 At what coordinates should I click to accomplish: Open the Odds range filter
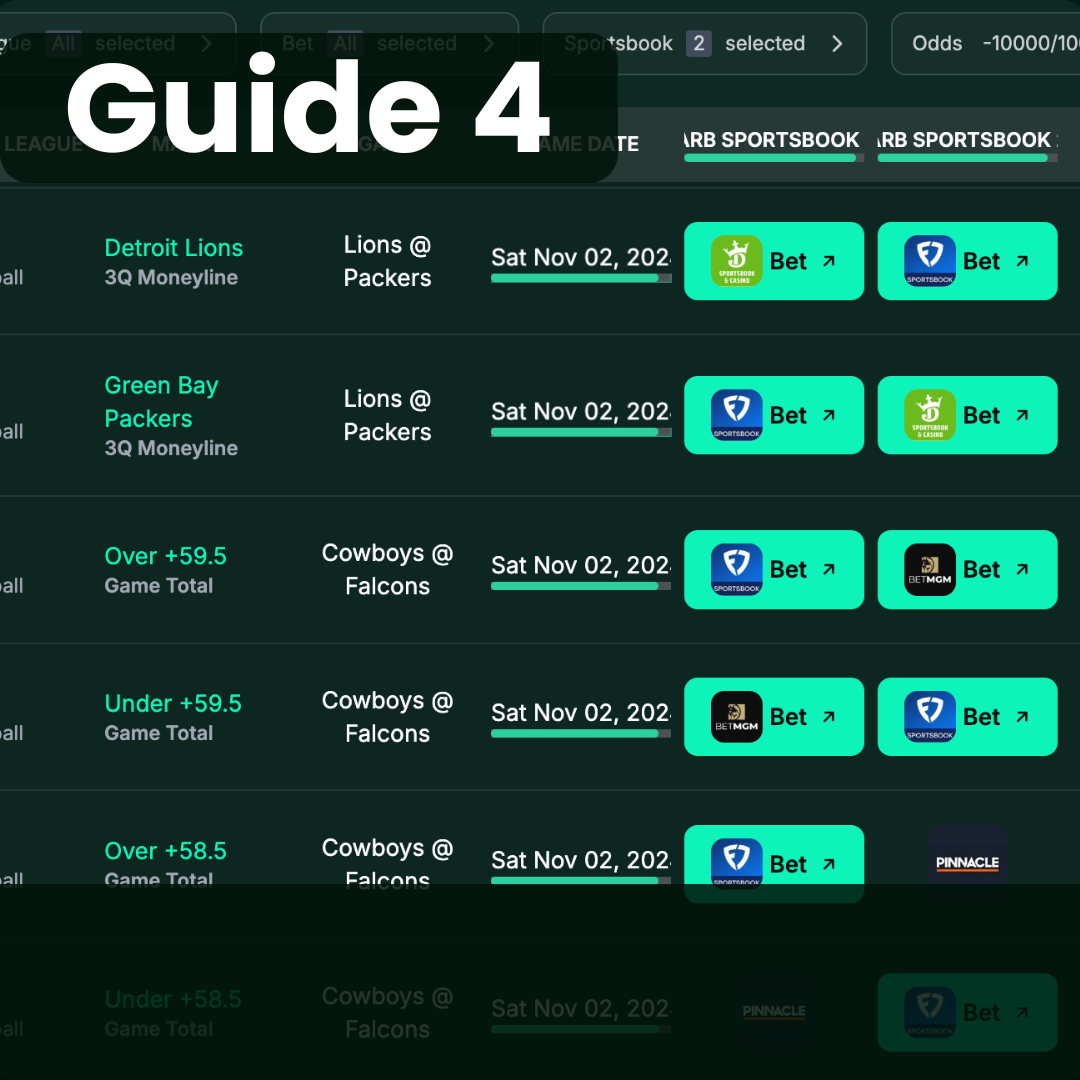click(x=985, y=44)
